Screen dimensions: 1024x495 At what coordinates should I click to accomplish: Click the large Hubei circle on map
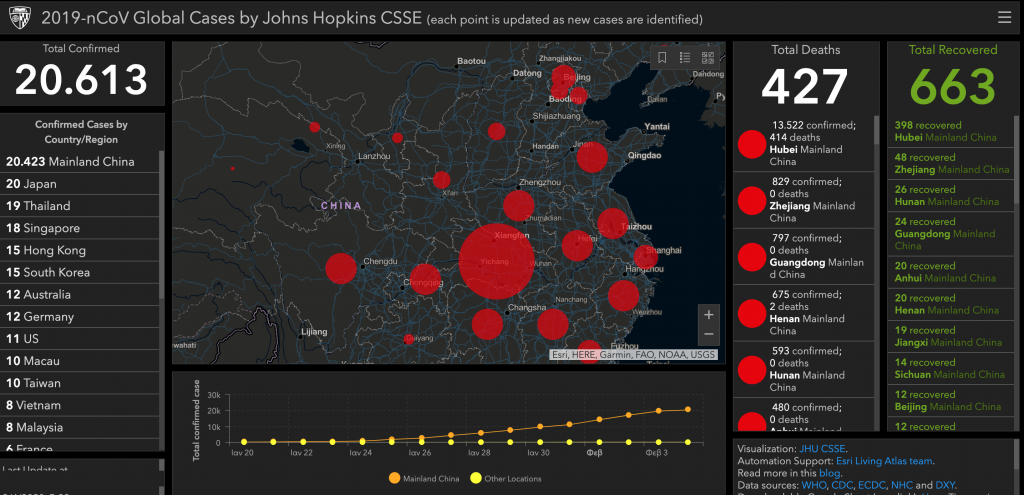496,260
